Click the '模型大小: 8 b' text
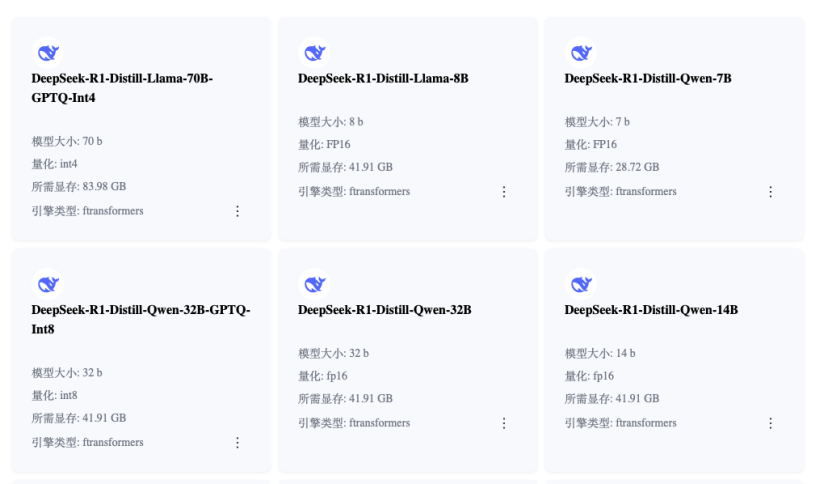 click(x=331, y=121)
